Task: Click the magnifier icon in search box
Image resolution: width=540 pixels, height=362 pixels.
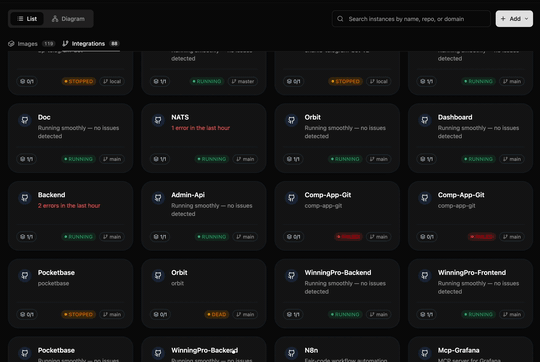Action: coord(340,19)
